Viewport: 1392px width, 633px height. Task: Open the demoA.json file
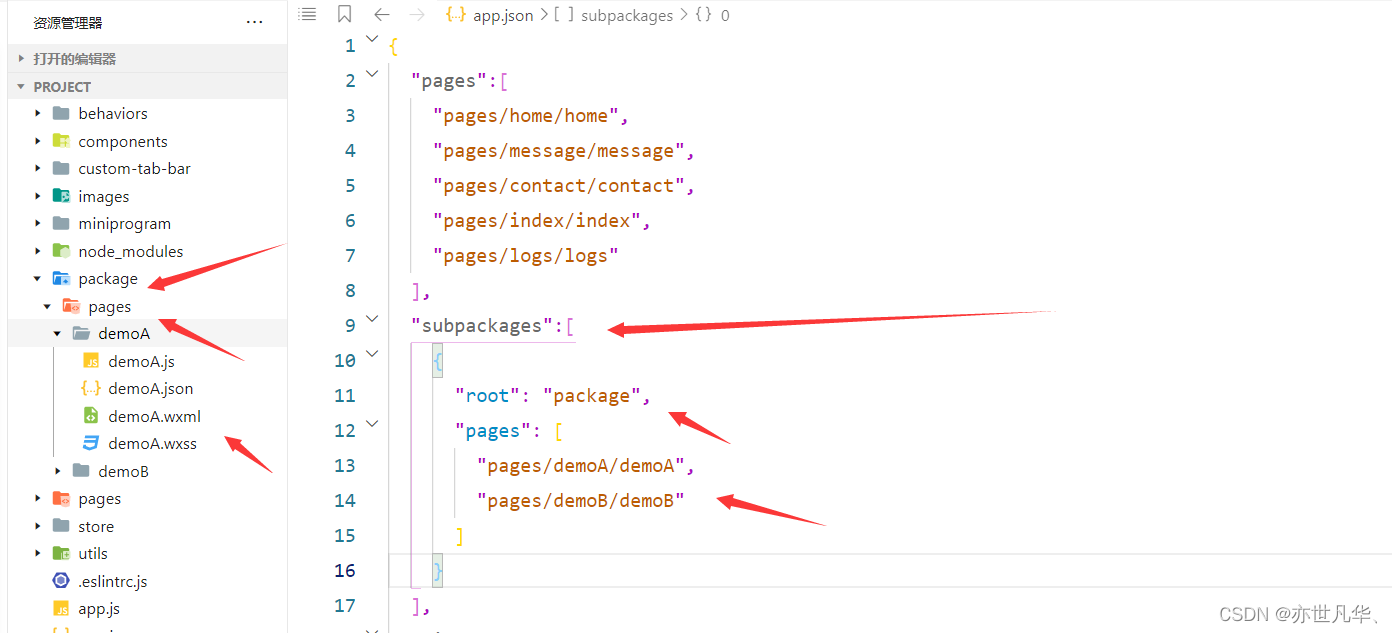(151, 388)
